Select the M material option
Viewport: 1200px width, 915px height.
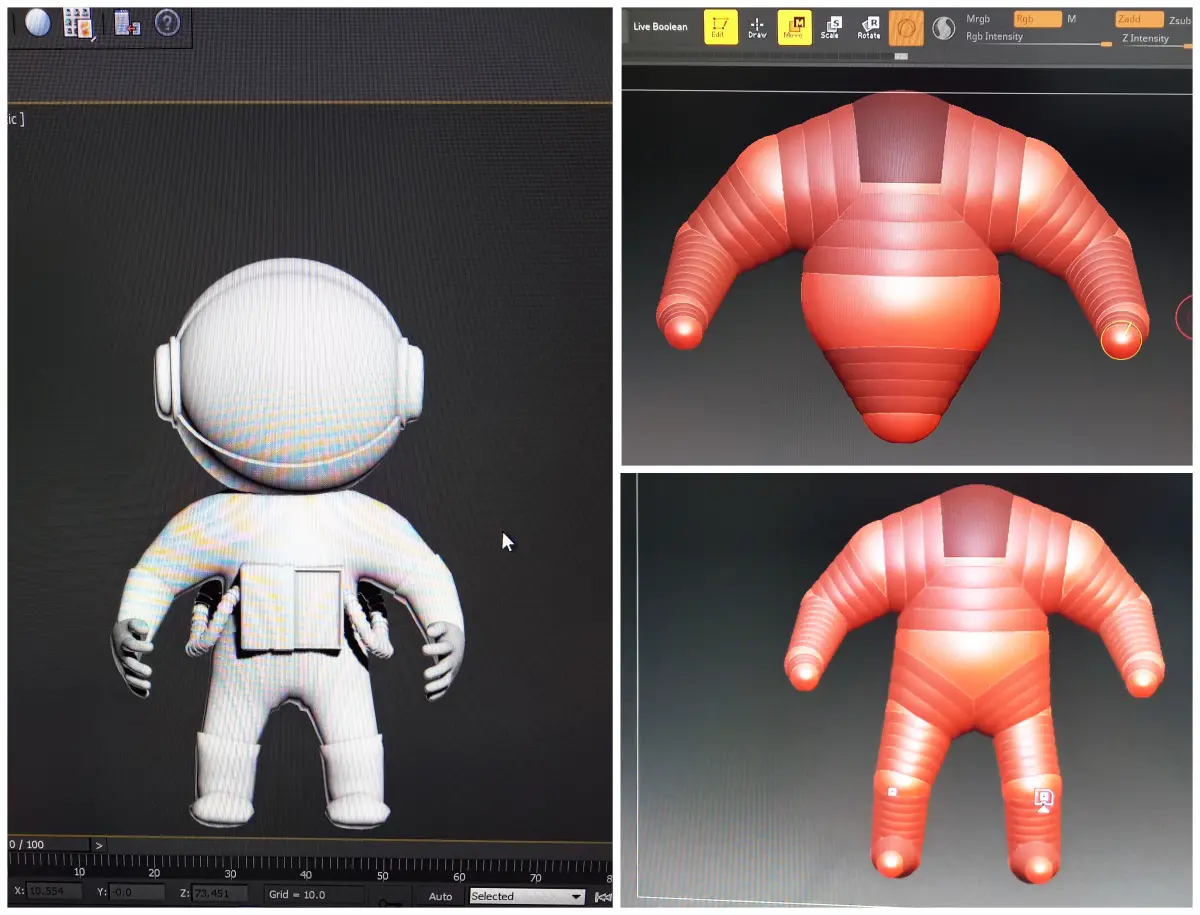[x=1071, y=19]
